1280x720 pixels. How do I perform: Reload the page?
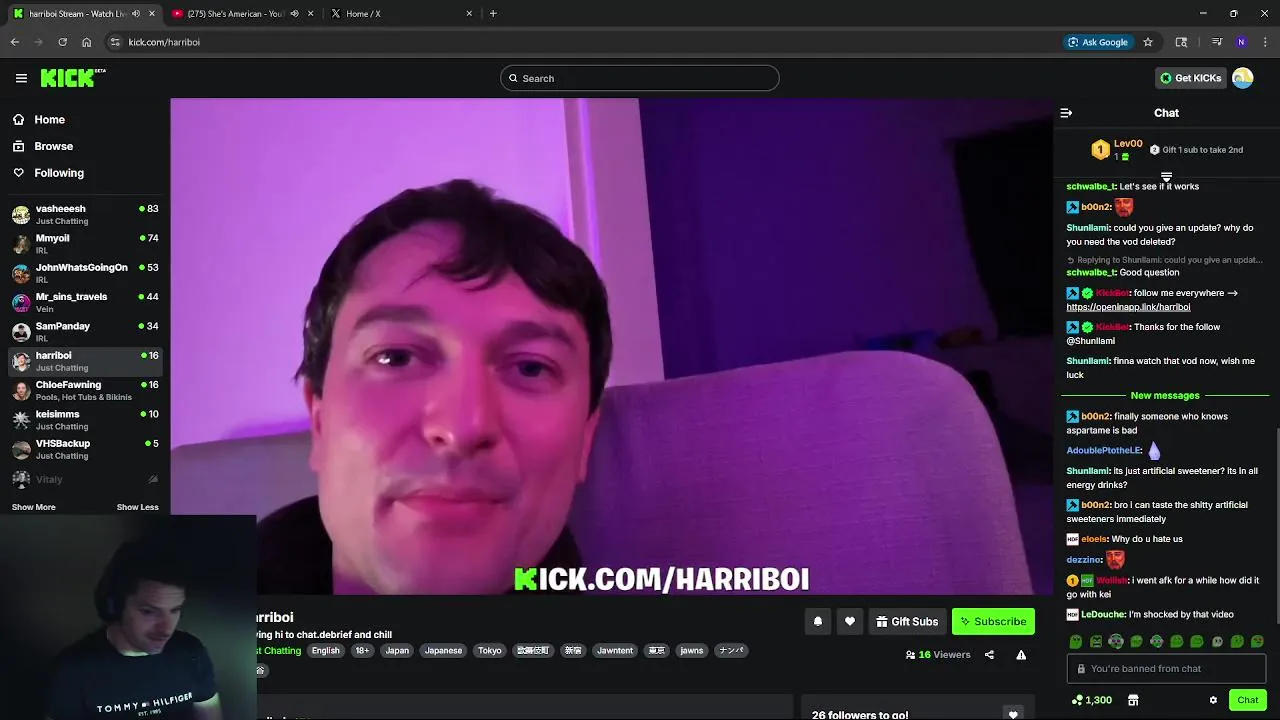pyautogui.click(x=62, y=42)
